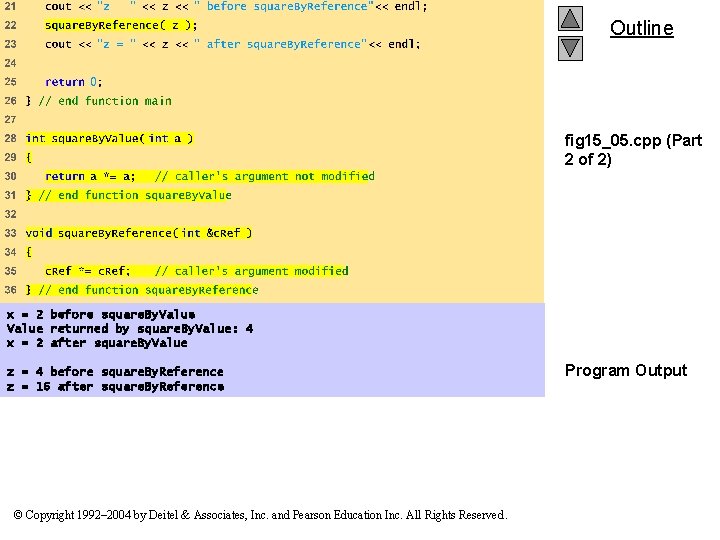Click the opening brace on line 29
The width and height of the screenshot is (720, 540).
pos(28,158)
